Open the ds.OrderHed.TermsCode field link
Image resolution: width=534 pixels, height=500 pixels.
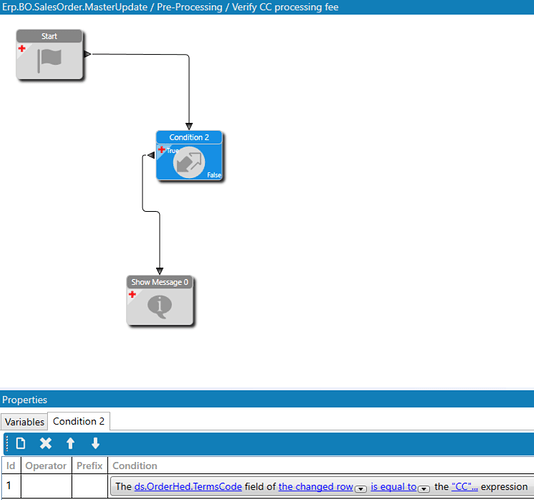pyautogui.click(x=188, y=486)
